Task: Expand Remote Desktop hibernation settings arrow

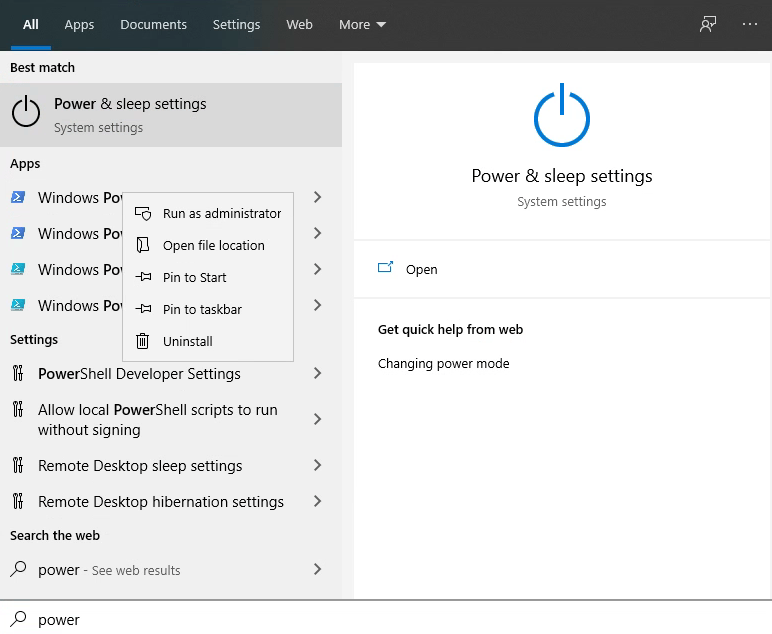Action: (318, 501)
